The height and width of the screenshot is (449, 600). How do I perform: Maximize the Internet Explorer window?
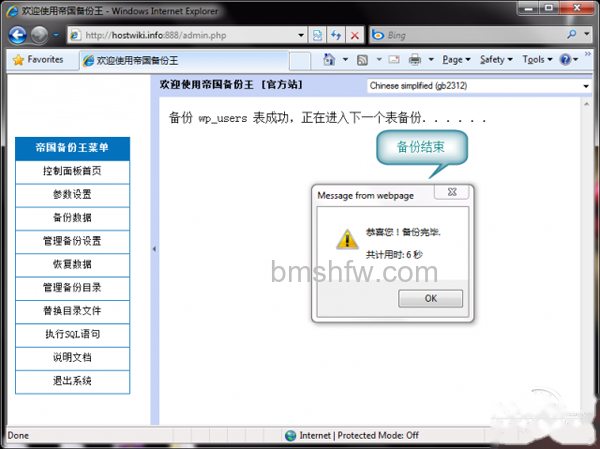(x=549, y=8)
